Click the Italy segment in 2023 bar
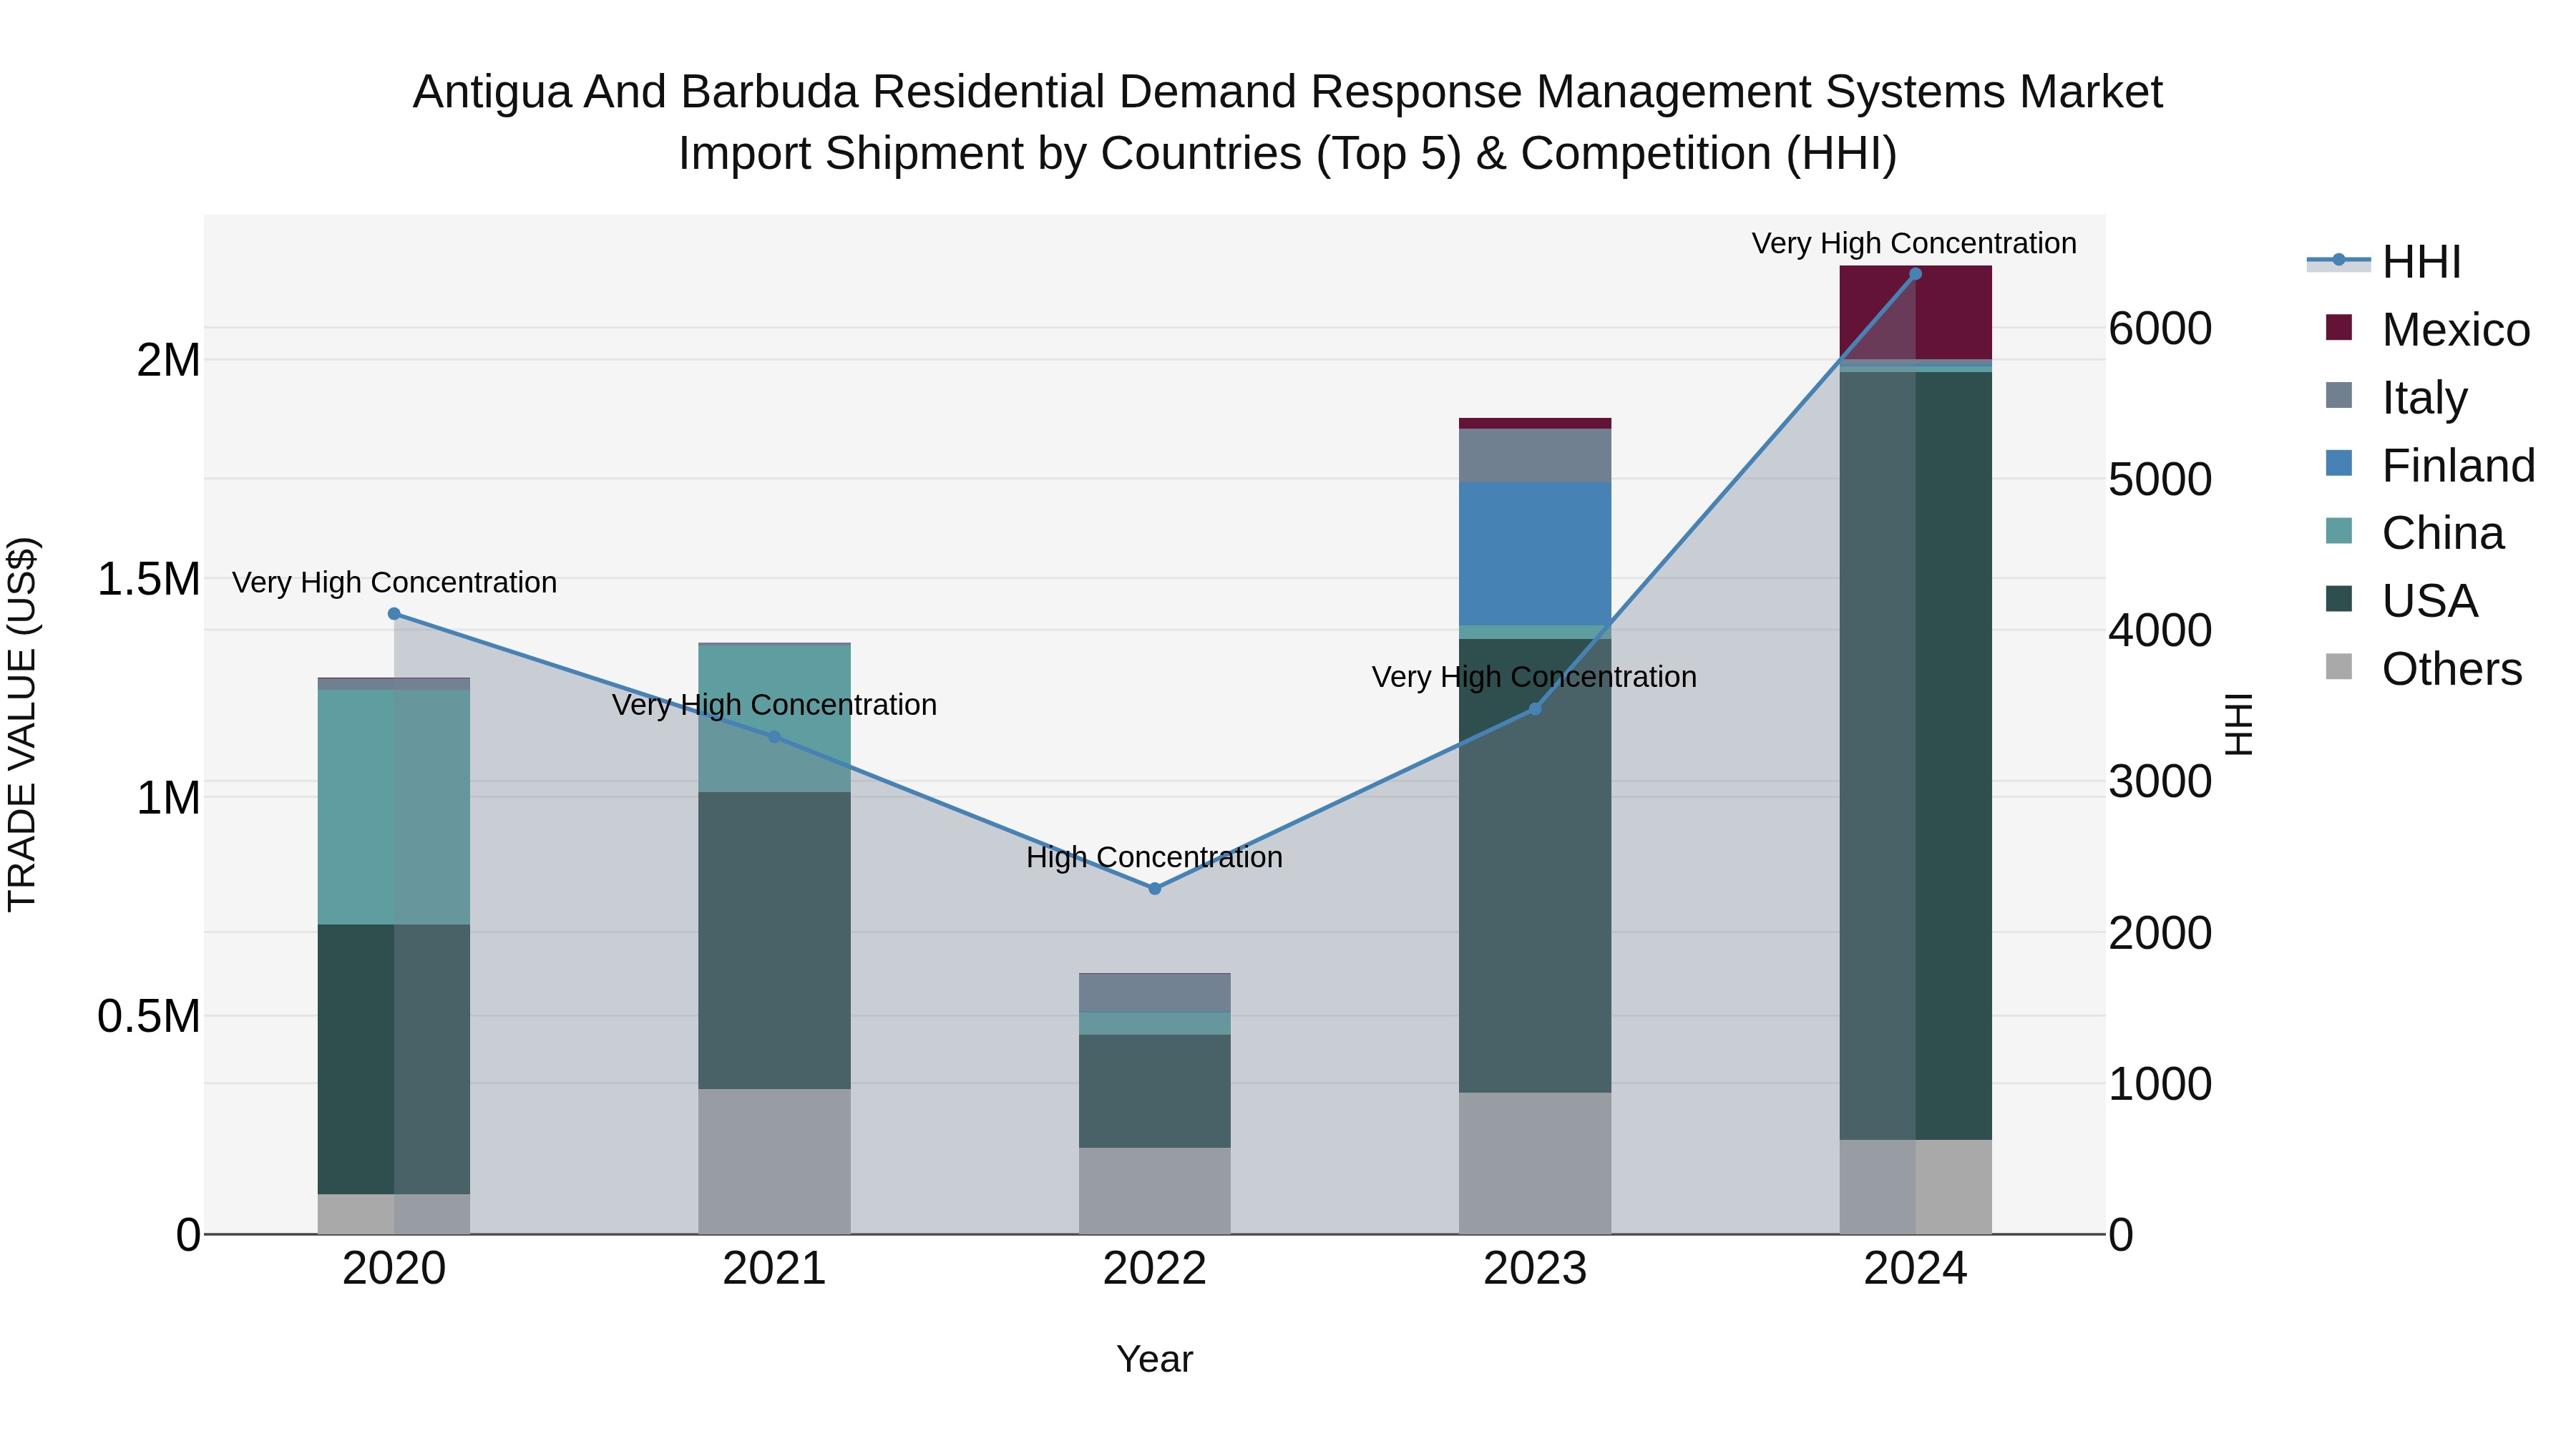The height and width of the screenshot is (1449, 2576). [1535, 456]
